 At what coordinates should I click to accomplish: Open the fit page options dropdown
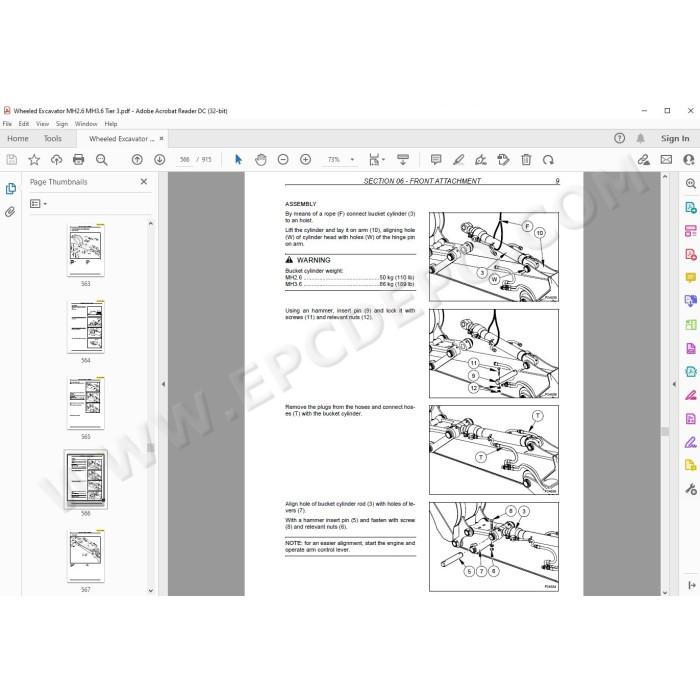(377, 160)
